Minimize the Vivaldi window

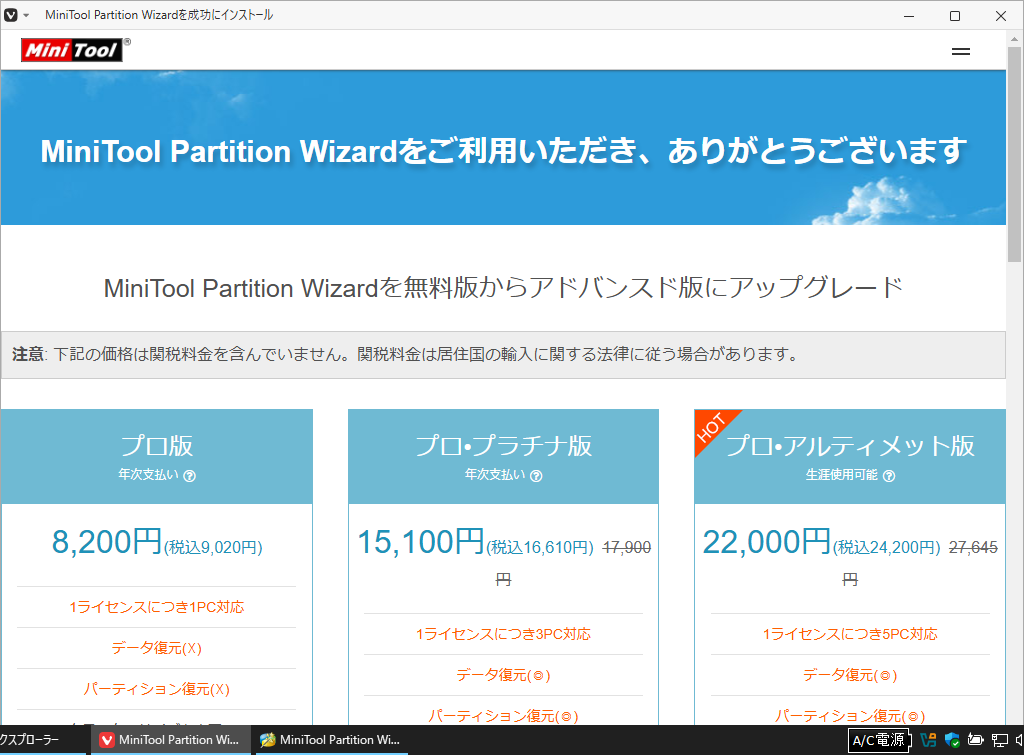pyautogui.click(x=908, y=16)
